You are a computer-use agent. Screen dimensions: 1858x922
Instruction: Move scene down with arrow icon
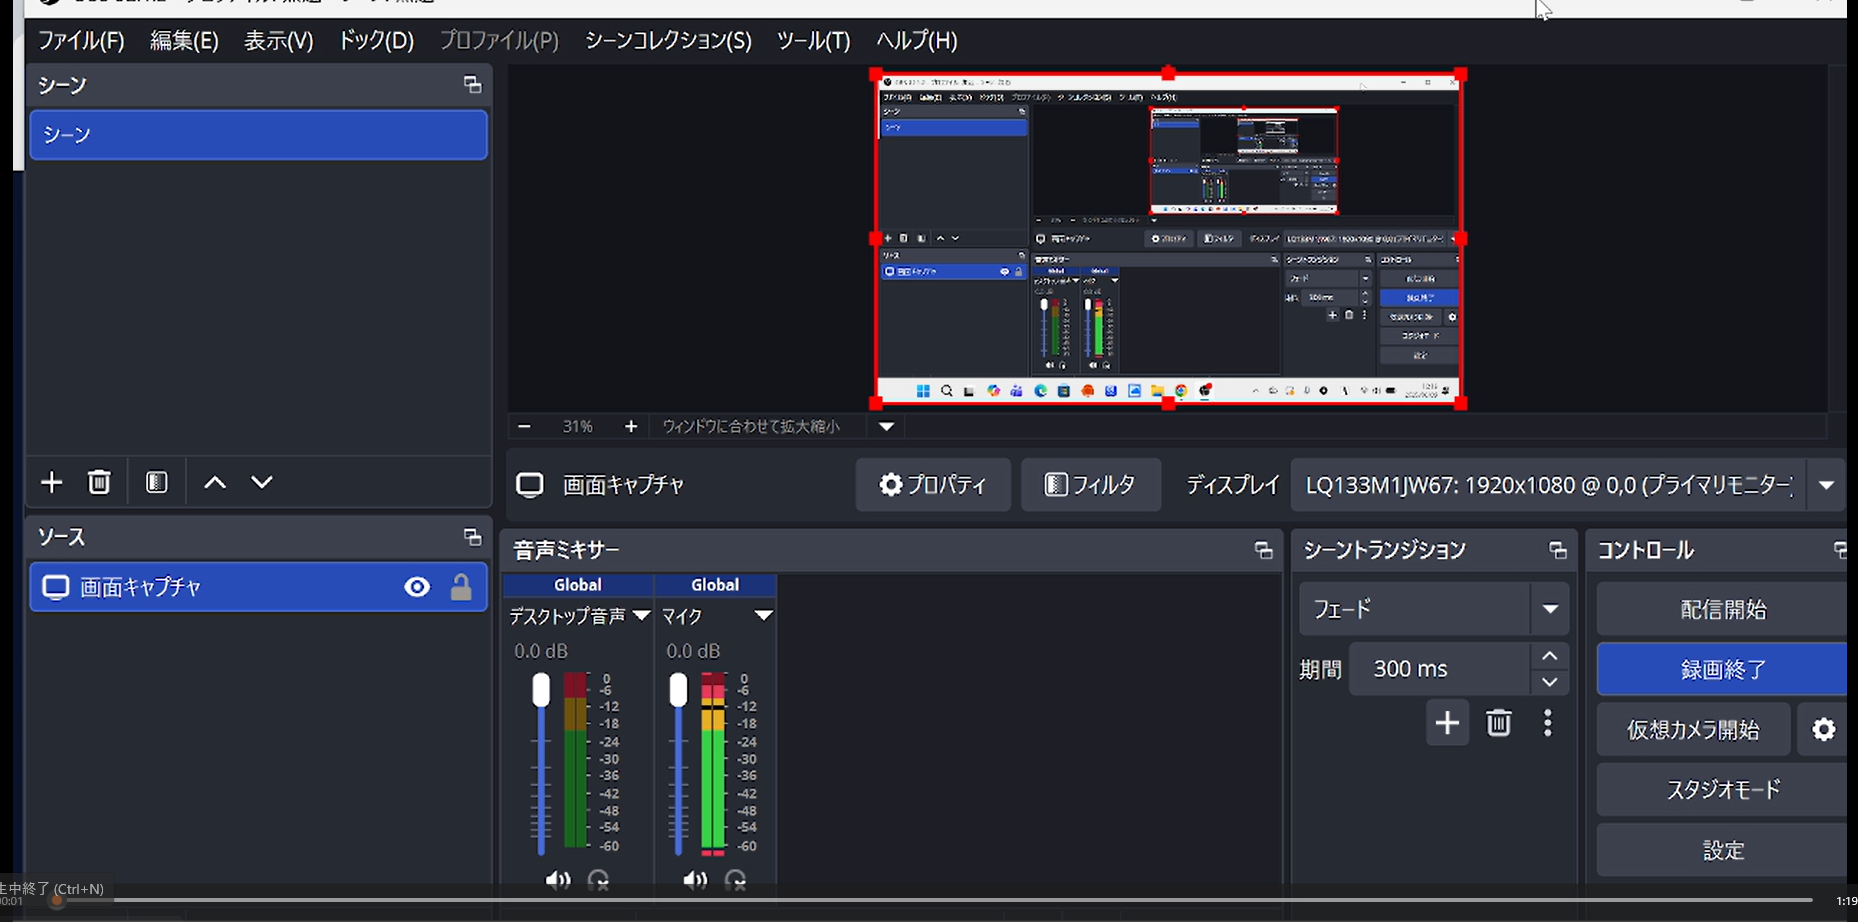coord(262,482)
